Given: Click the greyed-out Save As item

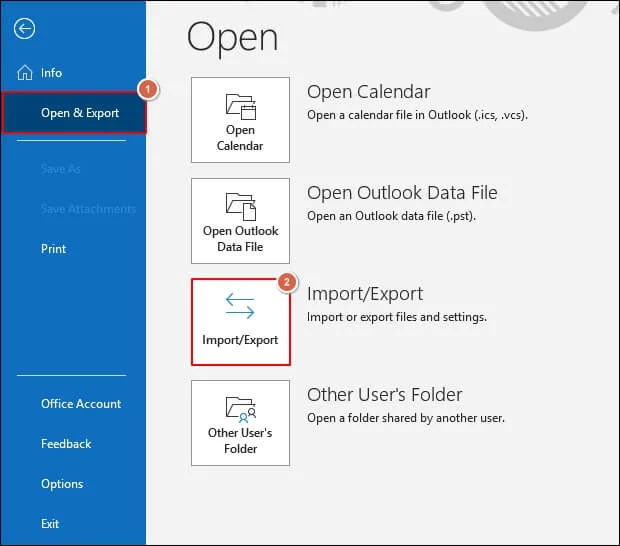Looking at the screenshot, I should tap(60, 169).
